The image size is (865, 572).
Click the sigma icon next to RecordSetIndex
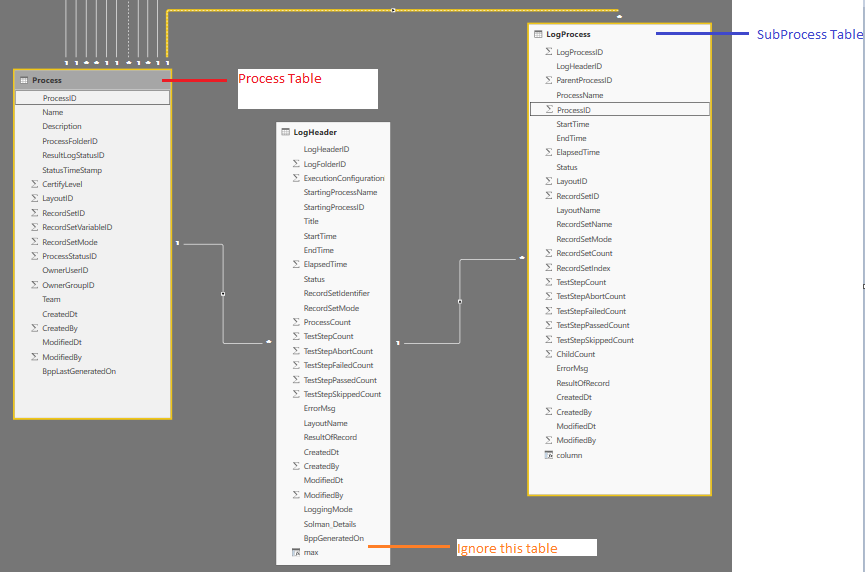pyautogui.click(x=549, y=268)
